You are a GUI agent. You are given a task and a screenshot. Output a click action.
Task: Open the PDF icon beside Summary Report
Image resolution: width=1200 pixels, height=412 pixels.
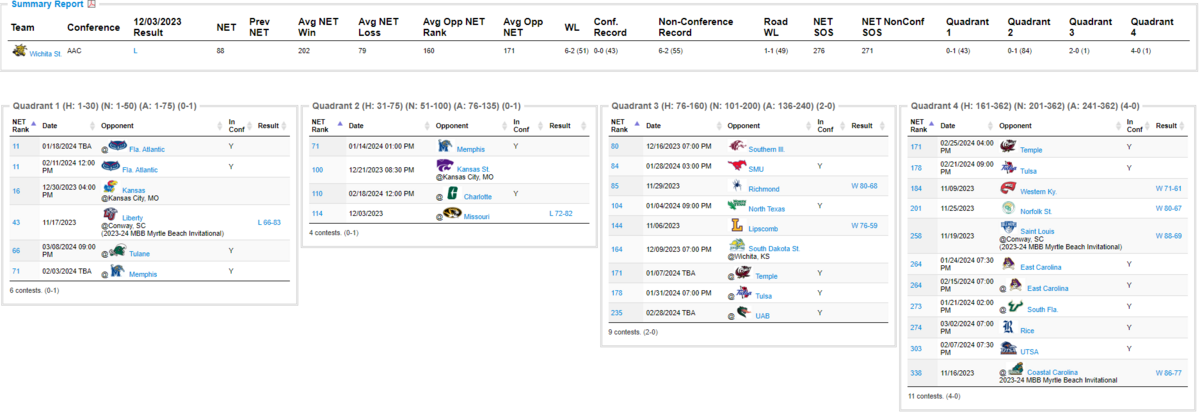point(91,4)
